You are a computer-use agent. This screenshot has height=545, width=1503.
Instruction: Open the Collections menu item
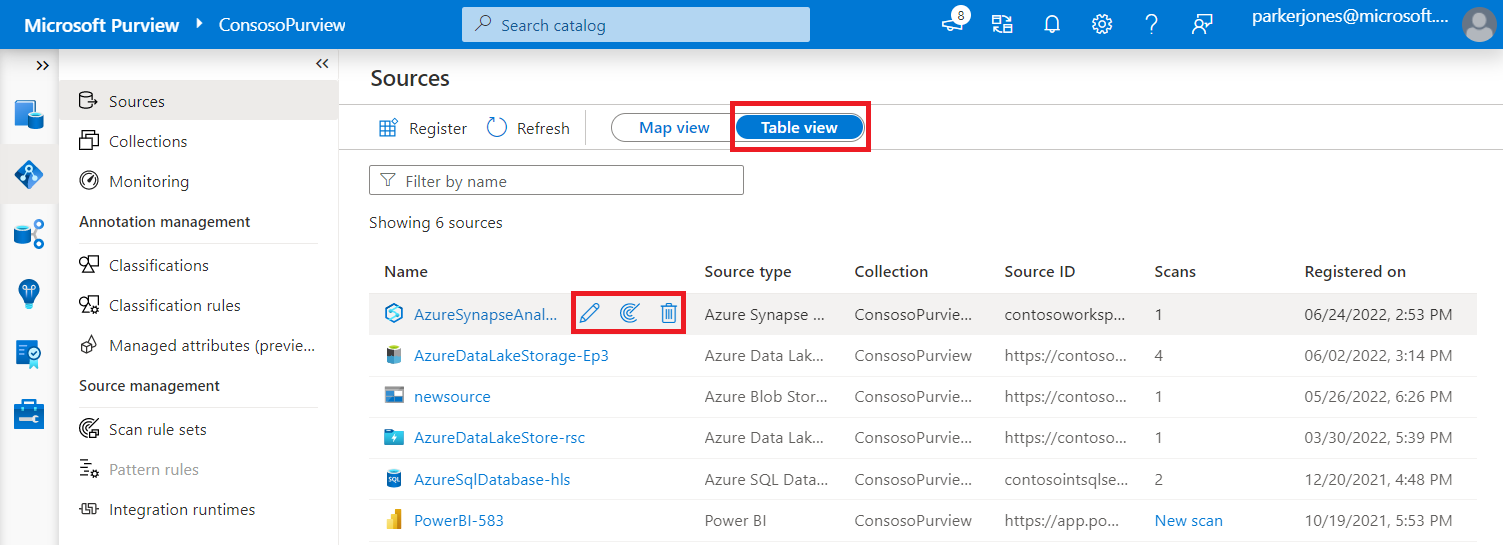pyautogui.click(x=148, y=141)
